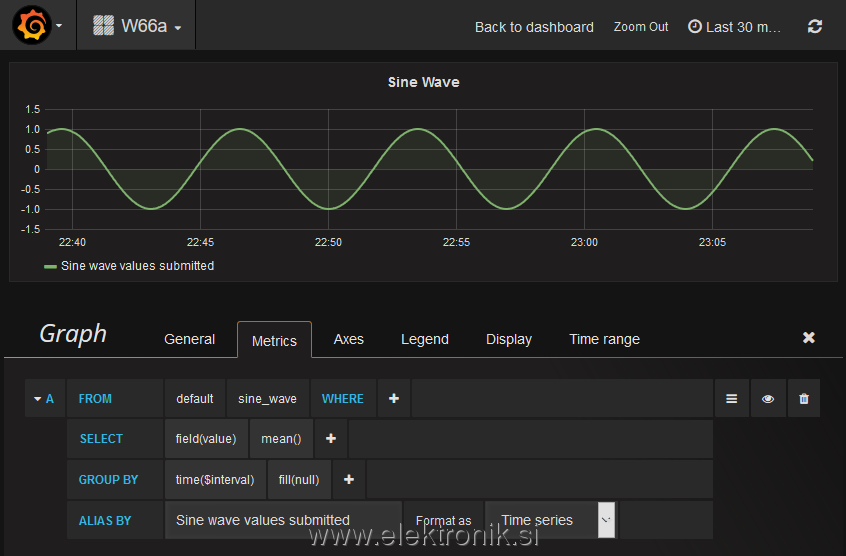
Task: Click the 23:00 x-axis time label
Action: (584, 242)
